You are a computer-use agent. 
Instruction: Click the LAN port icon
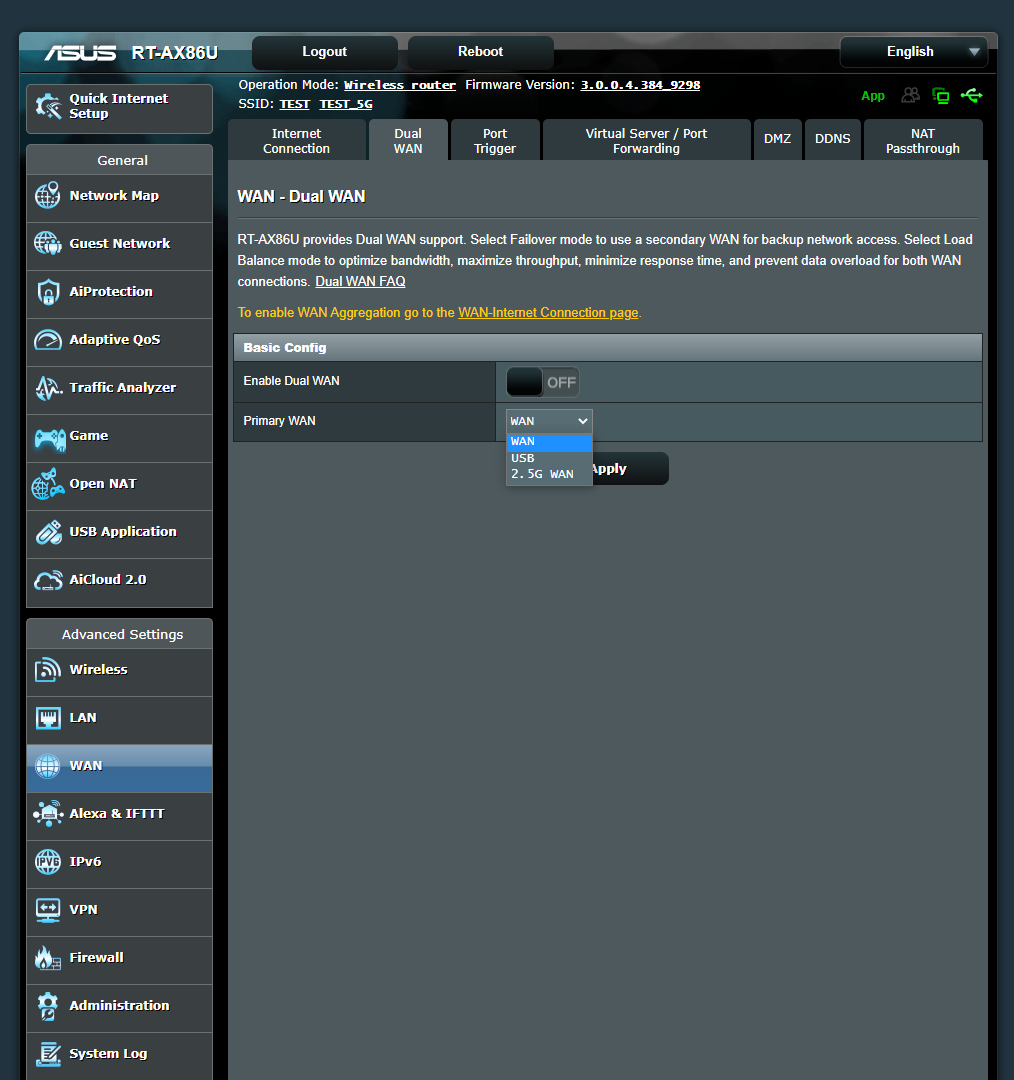click(x=48, y=718)
